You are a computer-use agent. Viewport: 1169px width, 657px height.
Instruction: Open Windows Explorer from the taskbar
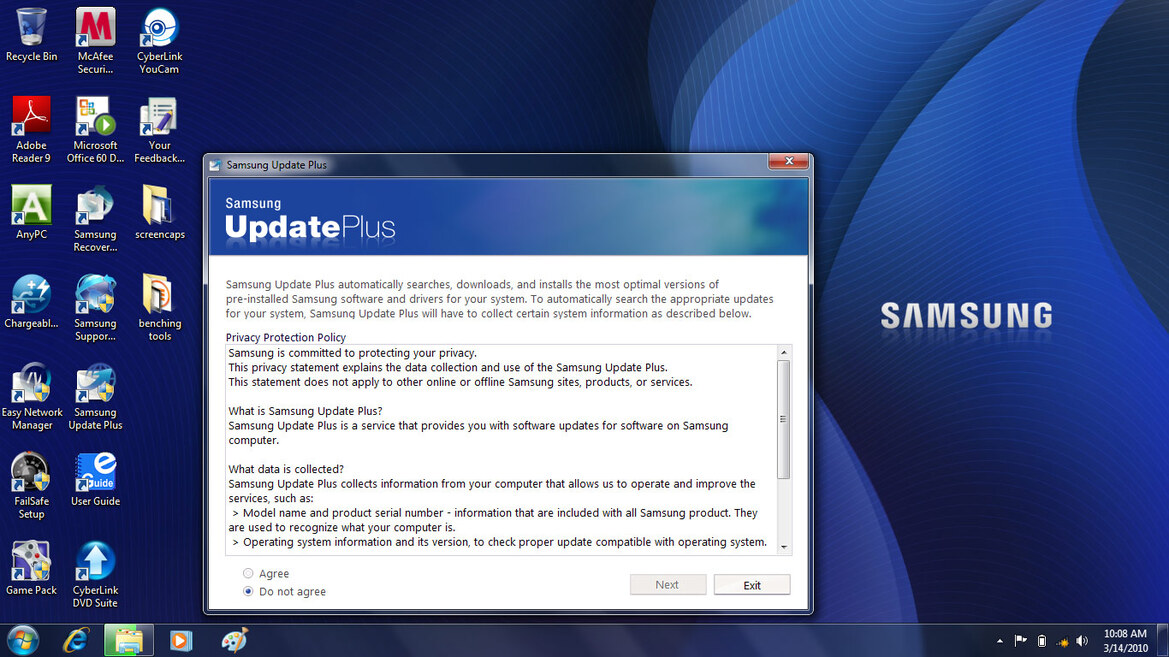pyautogui.click(x=128, y=641)
